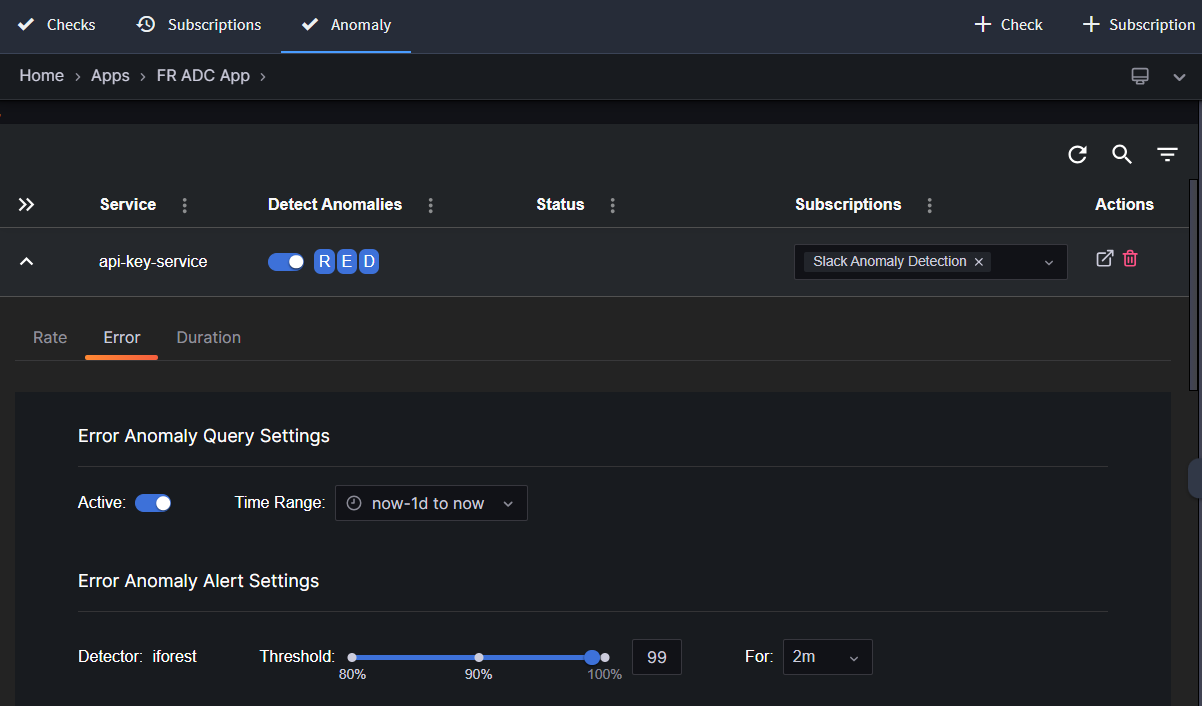Open the Time Range dropdown
The height and width of the screenshot is (706, 1202).
click(431, 503)
